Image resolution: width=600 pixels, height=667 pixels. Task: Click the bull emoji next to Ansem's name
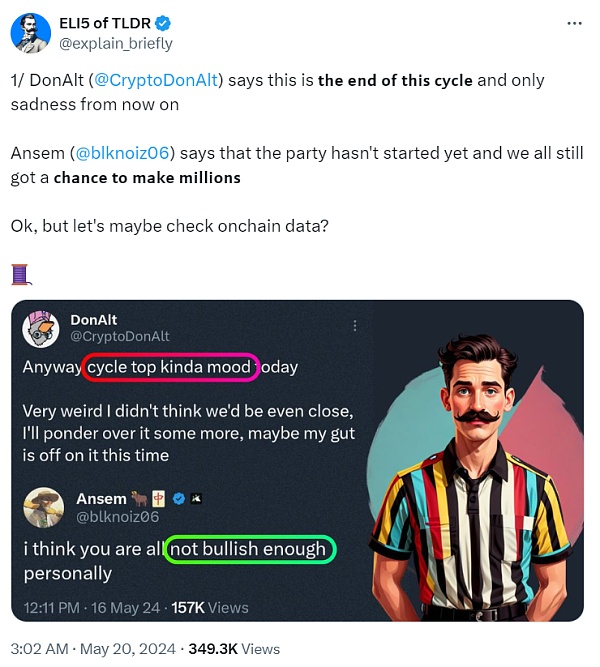tap(140, 498)
